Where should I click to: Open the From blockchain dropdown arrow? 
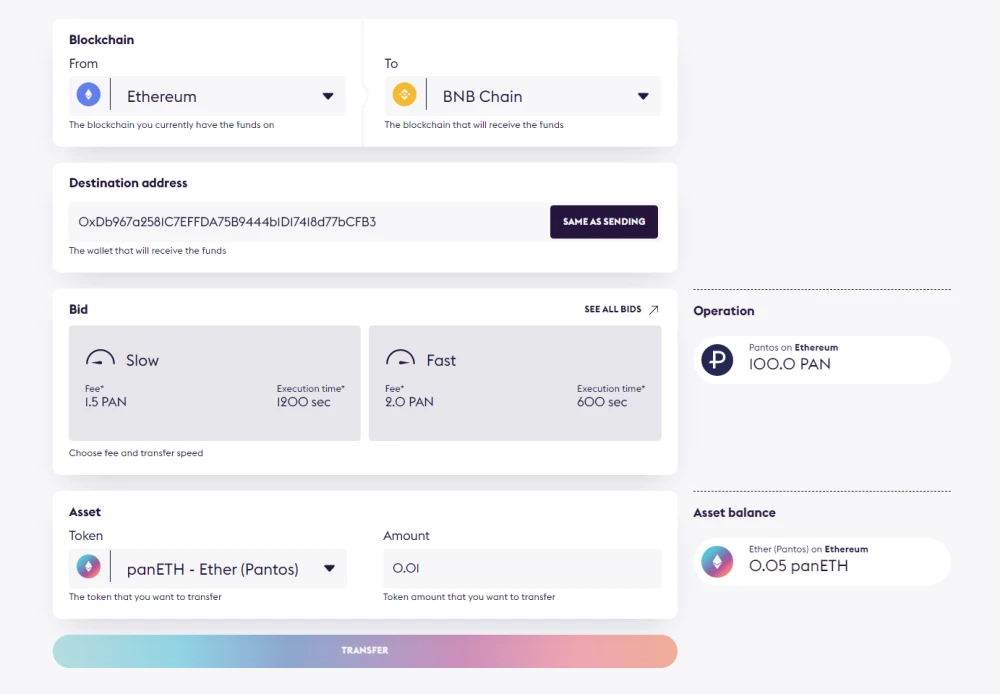pyautogui.click(x=328, y=96)
